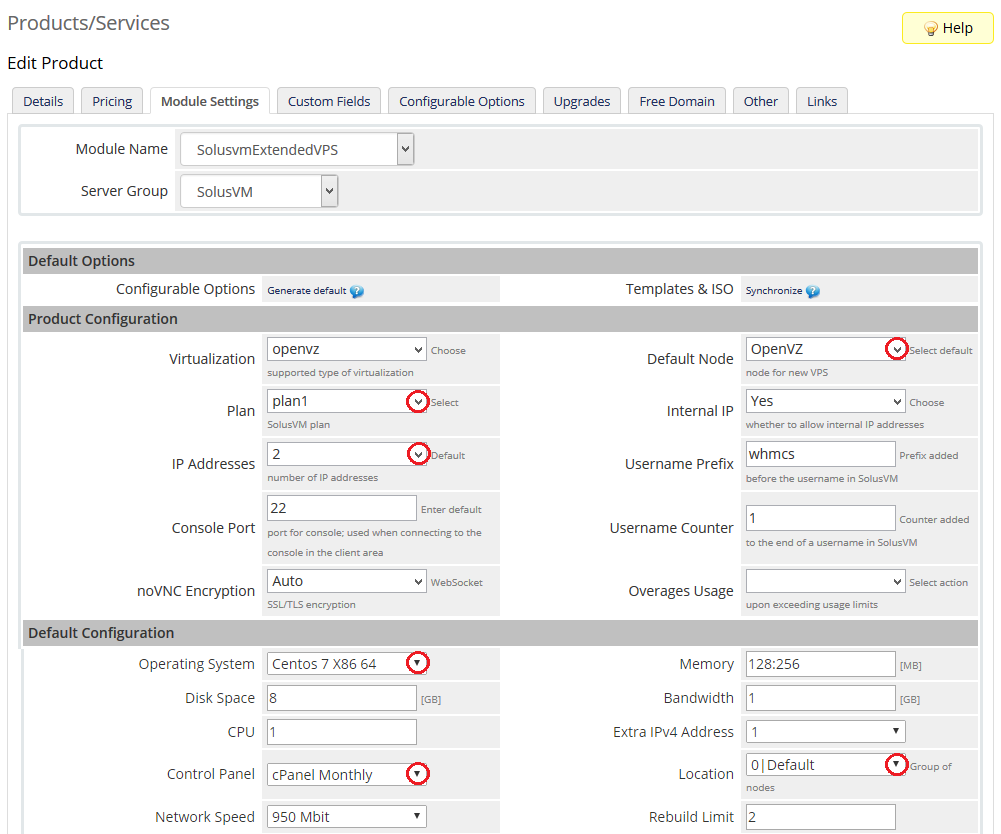
Task: Open the Help button
Action: pos(947,28)
